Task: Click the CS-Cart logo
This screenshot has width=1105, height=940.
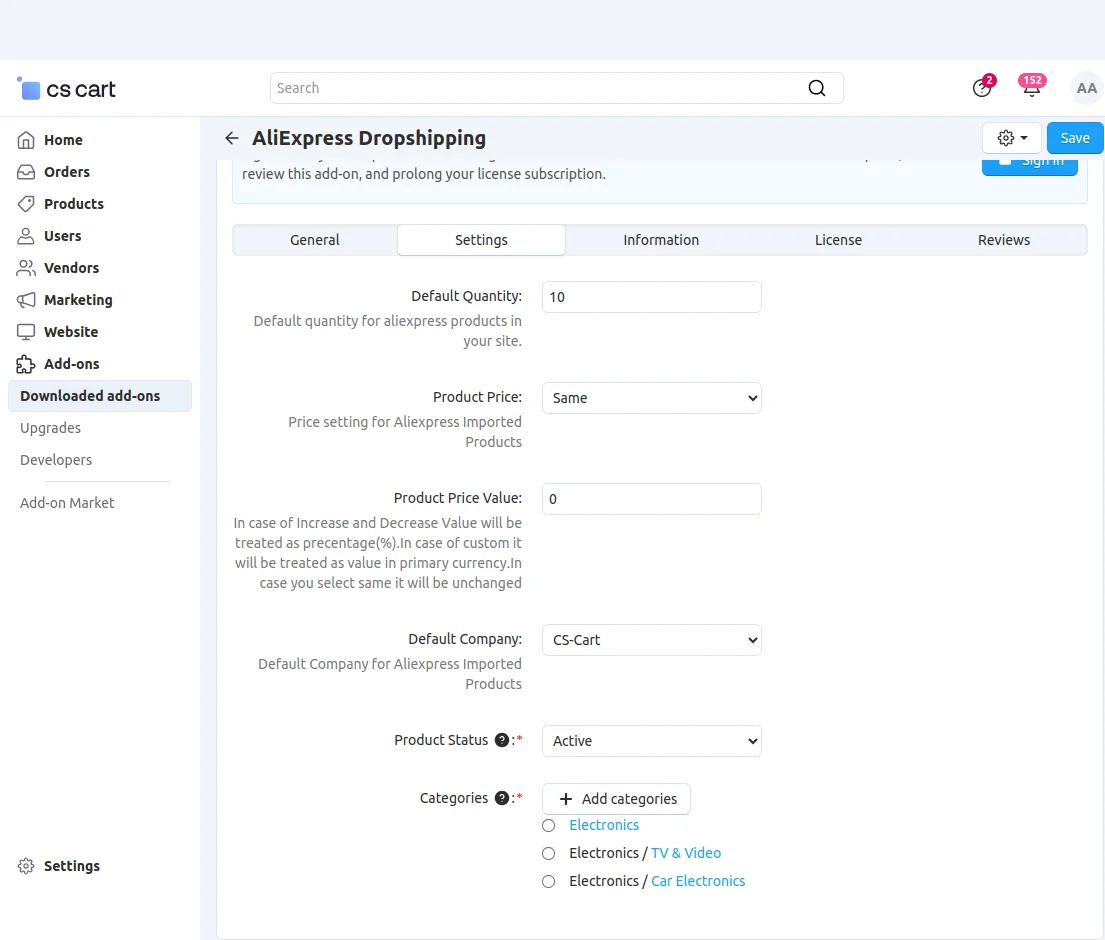Action: coord(67,89)
